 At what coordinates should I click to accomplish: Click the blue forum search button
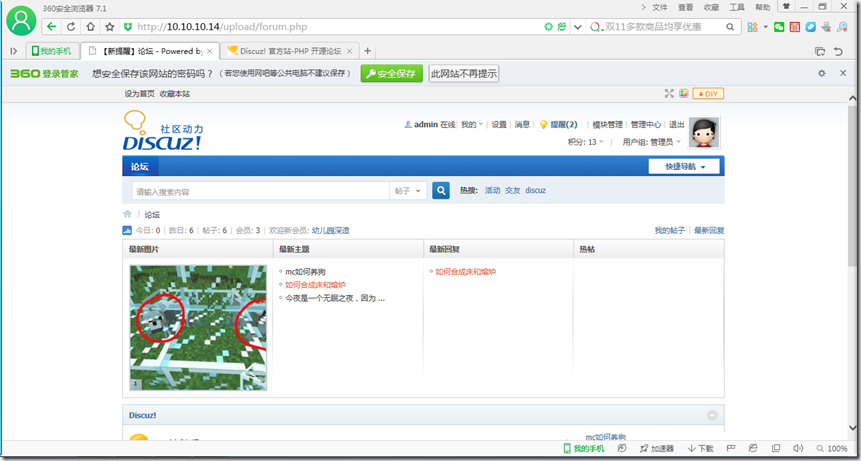pyautogui.click(x=441, y=190)
